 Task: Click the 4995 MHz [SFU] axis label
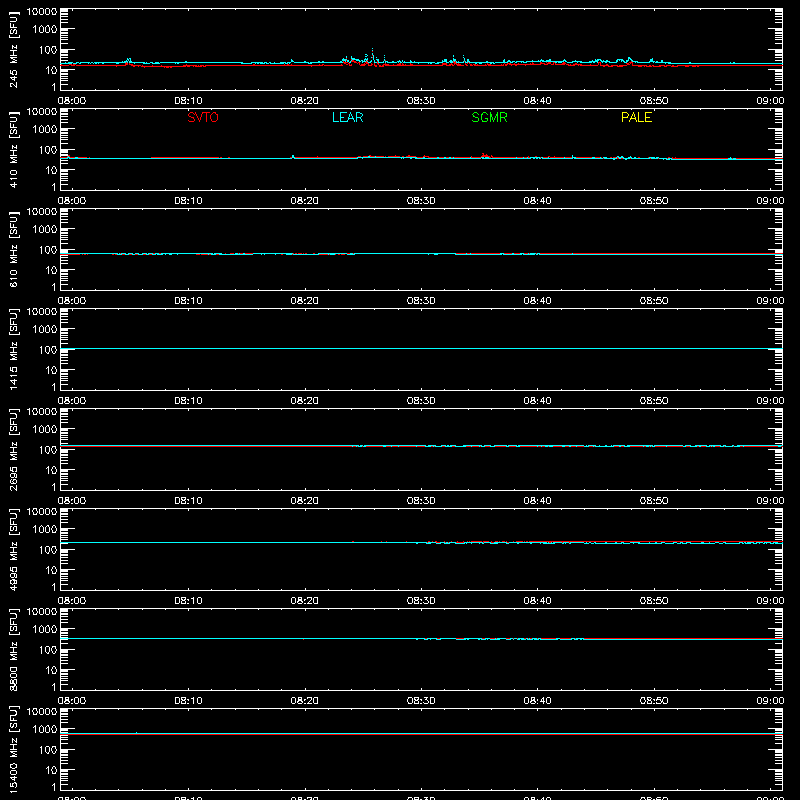(13, 550)
